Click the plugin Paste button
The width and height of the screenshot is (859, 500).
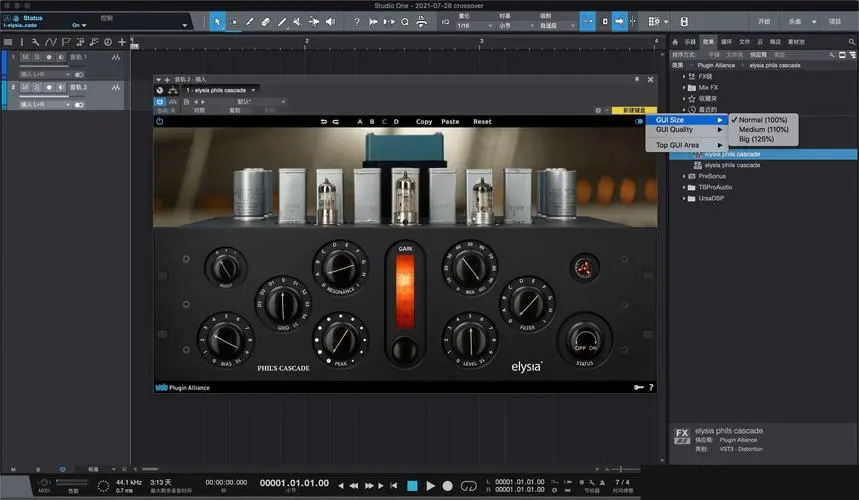tap(450, 122)
